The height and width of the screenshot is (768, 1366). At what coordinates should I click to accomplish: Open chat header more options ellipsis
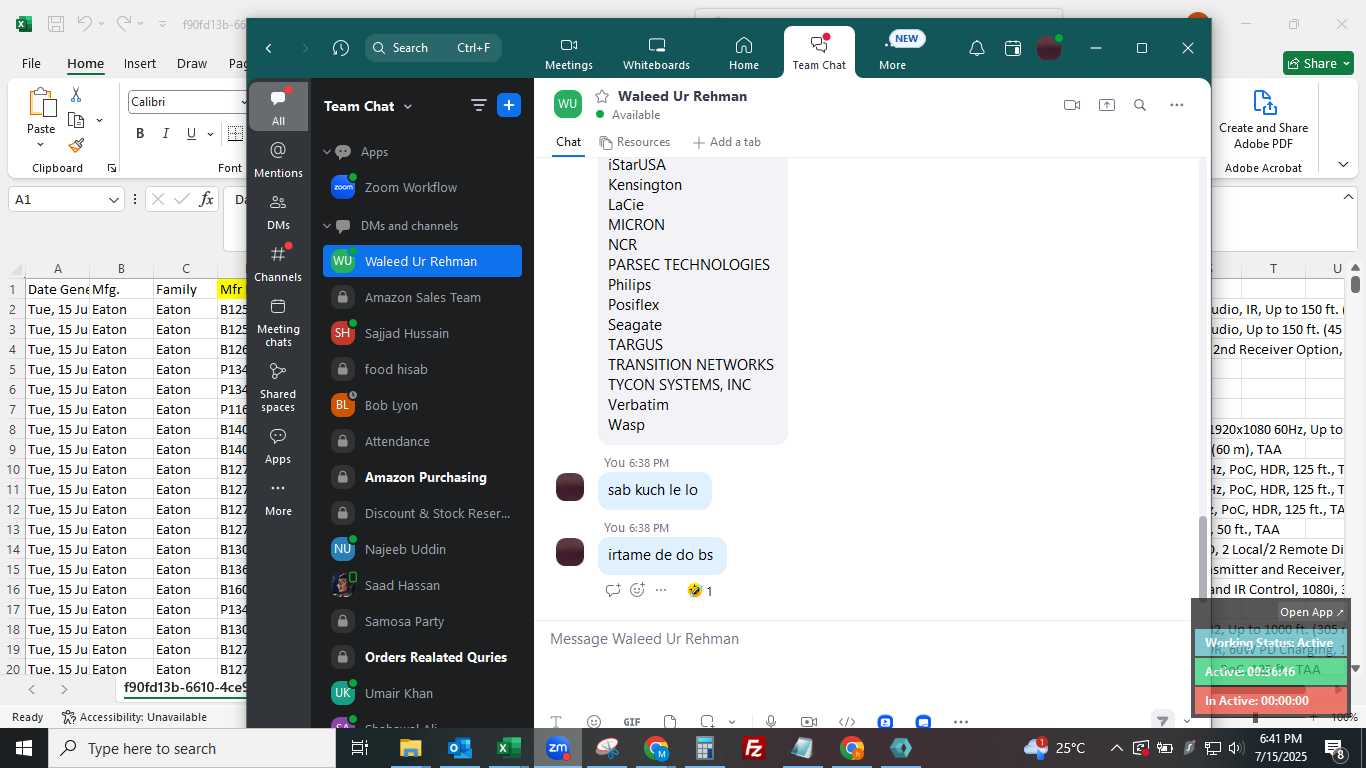pyautogui.click(x=1177, y=105)
